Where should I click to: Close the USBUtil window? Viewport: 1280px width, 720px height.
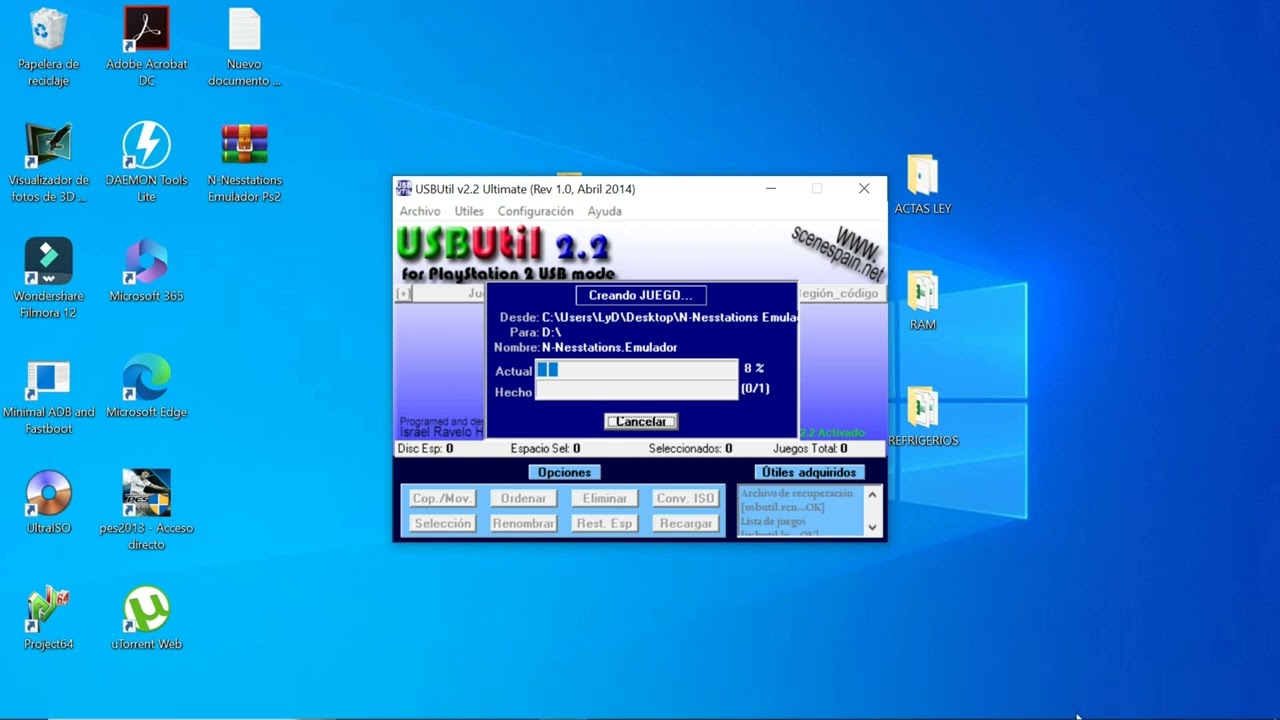(864, 188)
